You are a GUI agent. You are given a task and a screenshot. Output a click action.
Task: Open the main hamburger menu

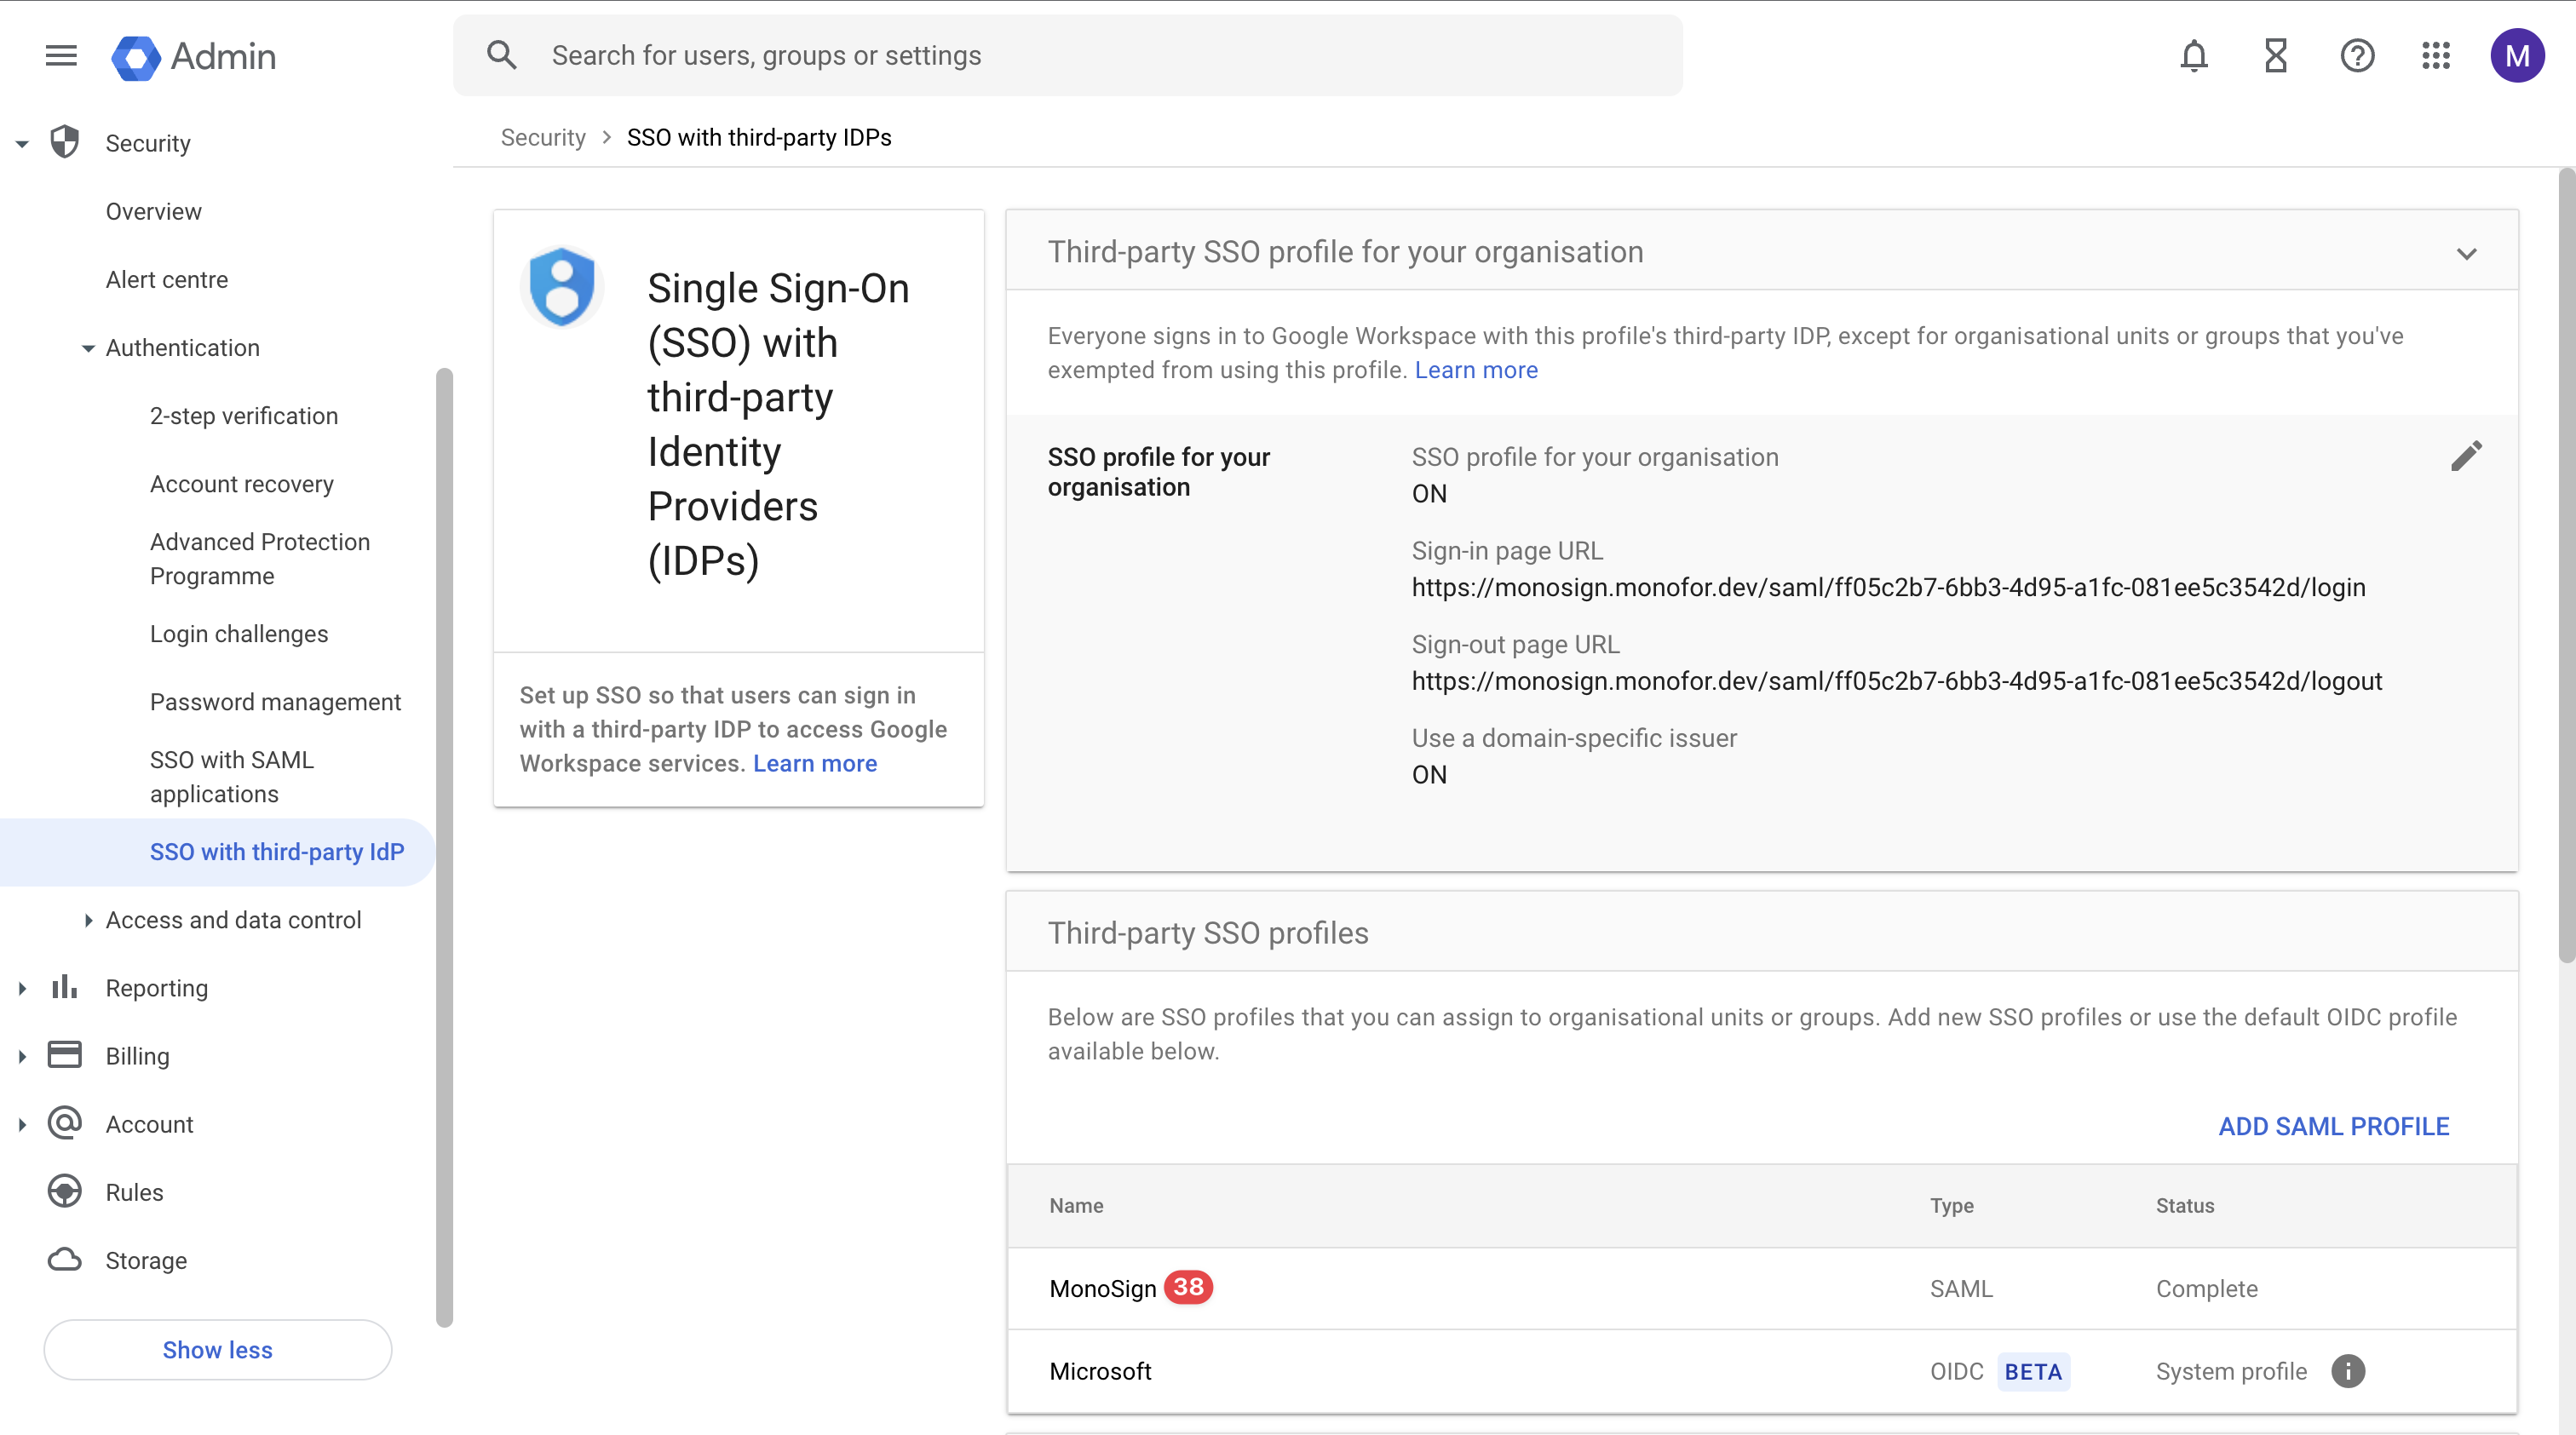point(61,56)
